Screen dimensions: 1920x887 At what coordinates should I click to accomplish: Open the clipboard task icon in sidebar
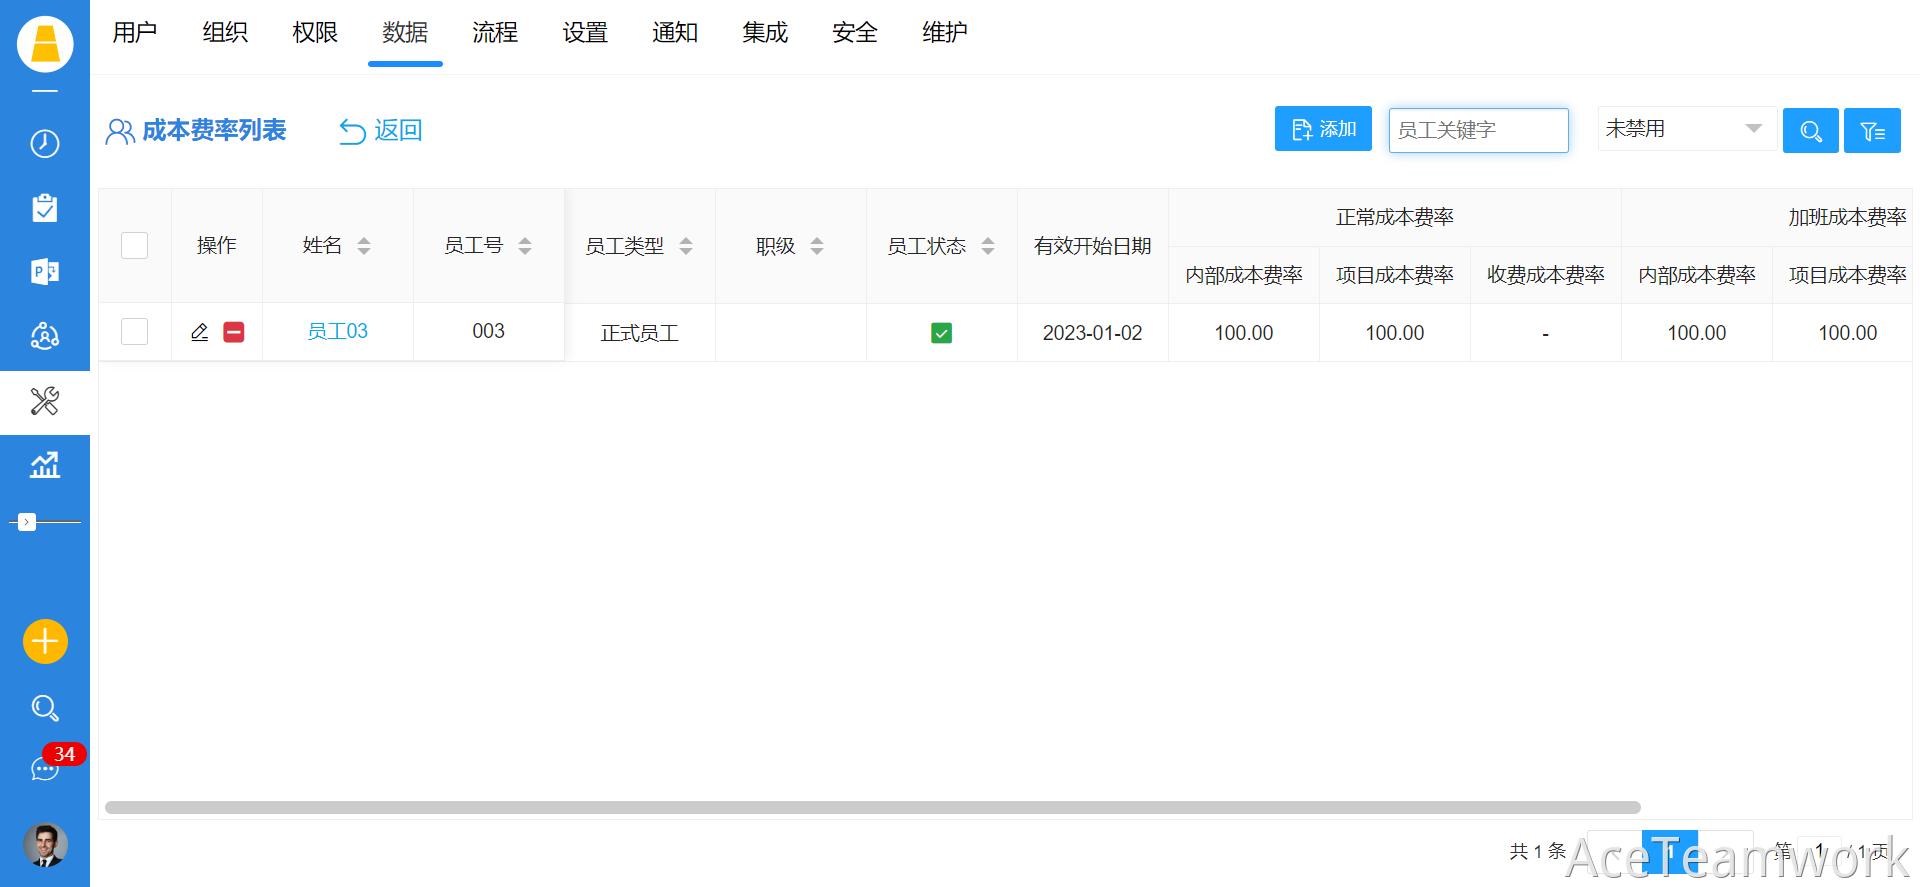click(45, 208)
